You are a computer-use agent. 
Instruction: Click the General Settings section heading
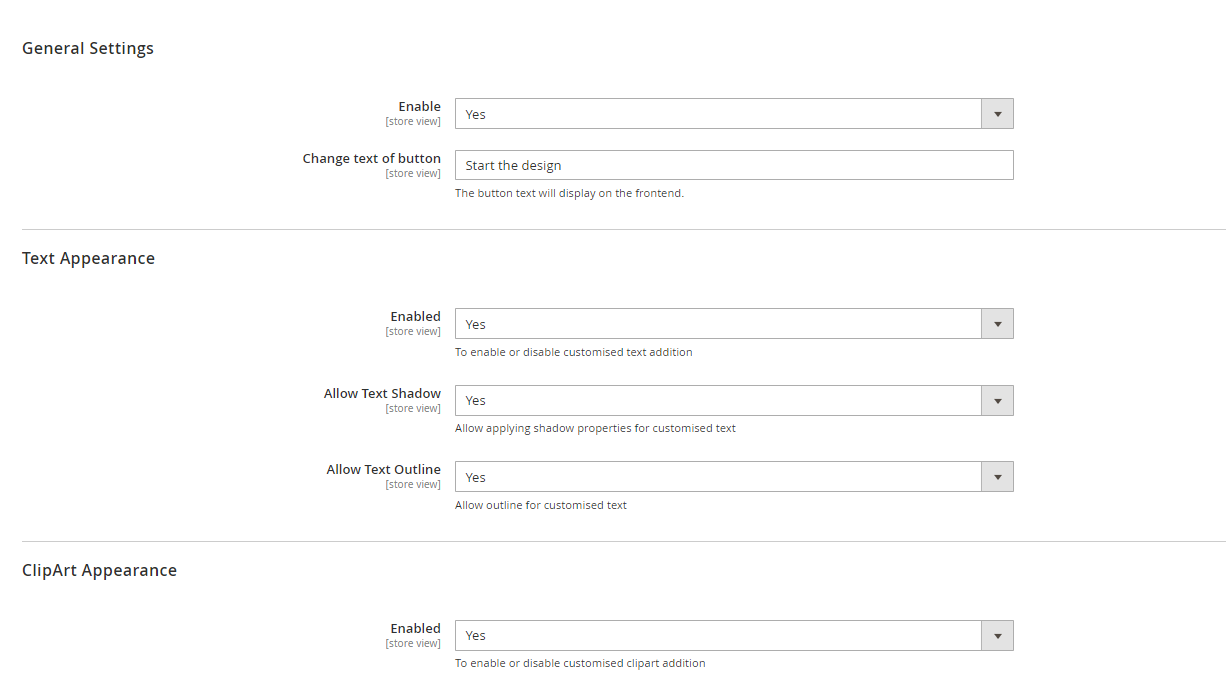(x=88, y=47)
